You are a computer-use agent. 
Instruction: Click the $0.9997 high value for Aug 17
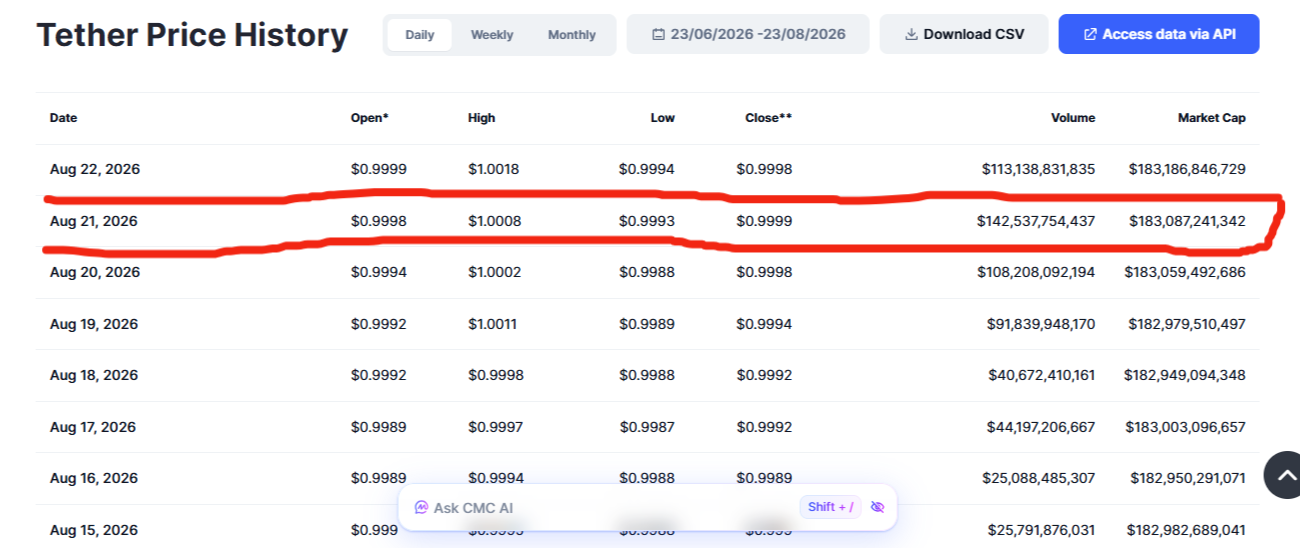[x=496, y=427]
